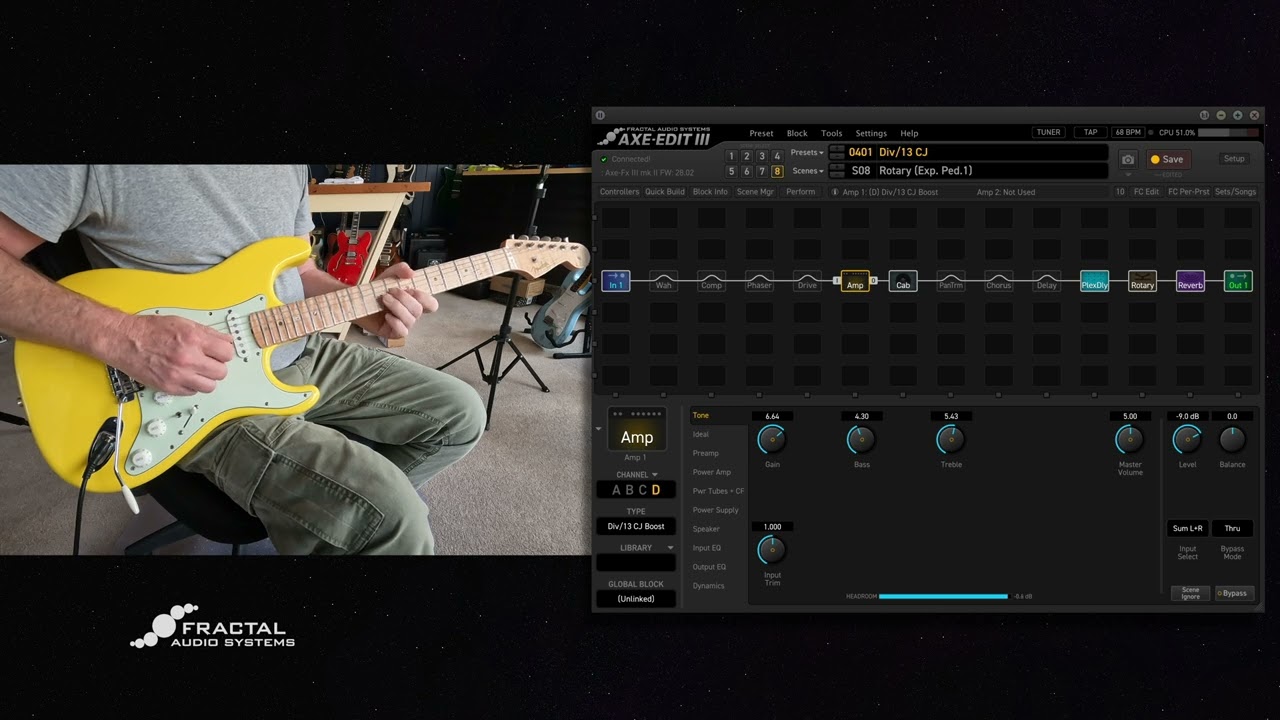This screenshot has width=1280, height=720.
Task: Click the Master Volume knob
Action: [1129, 438]
